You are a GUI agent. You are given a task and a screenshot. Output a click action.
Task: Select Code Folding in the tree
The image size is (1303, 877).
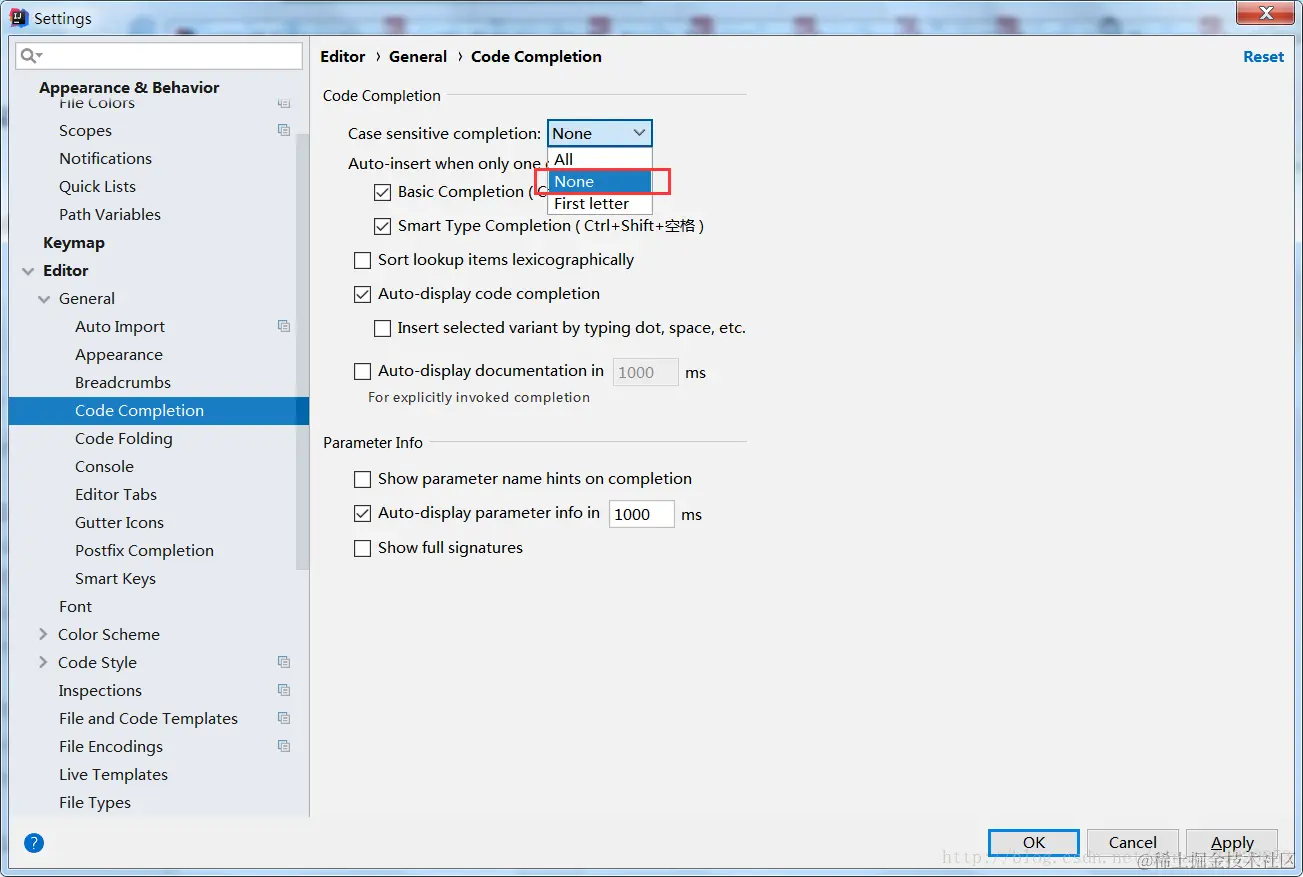click(x=124, y=439)
